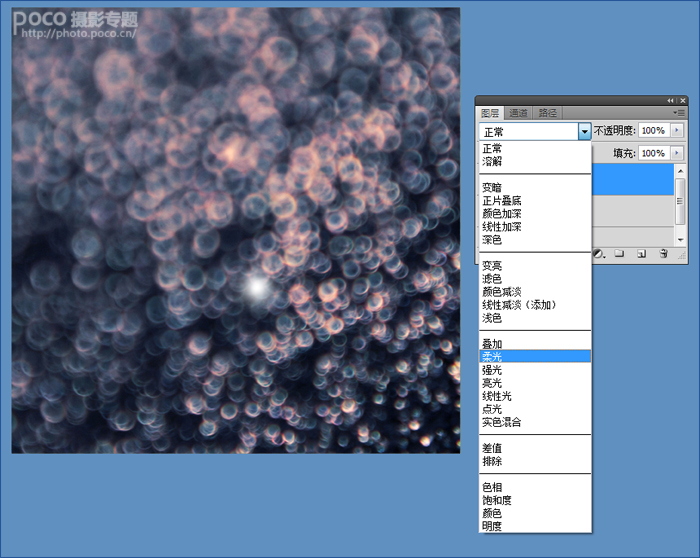Choose 强光 blend mode

click(x=535, y=370)
